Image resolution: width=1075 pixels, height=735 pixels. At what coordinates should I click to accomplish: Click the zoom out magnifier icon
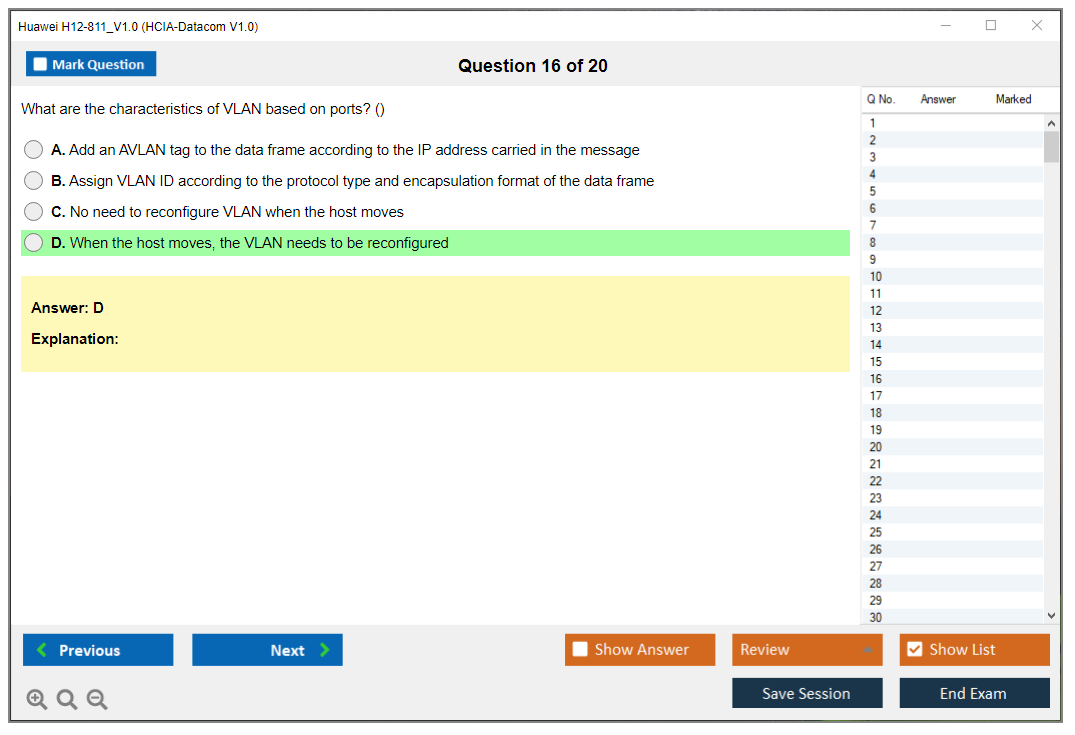tap(97, 700)
